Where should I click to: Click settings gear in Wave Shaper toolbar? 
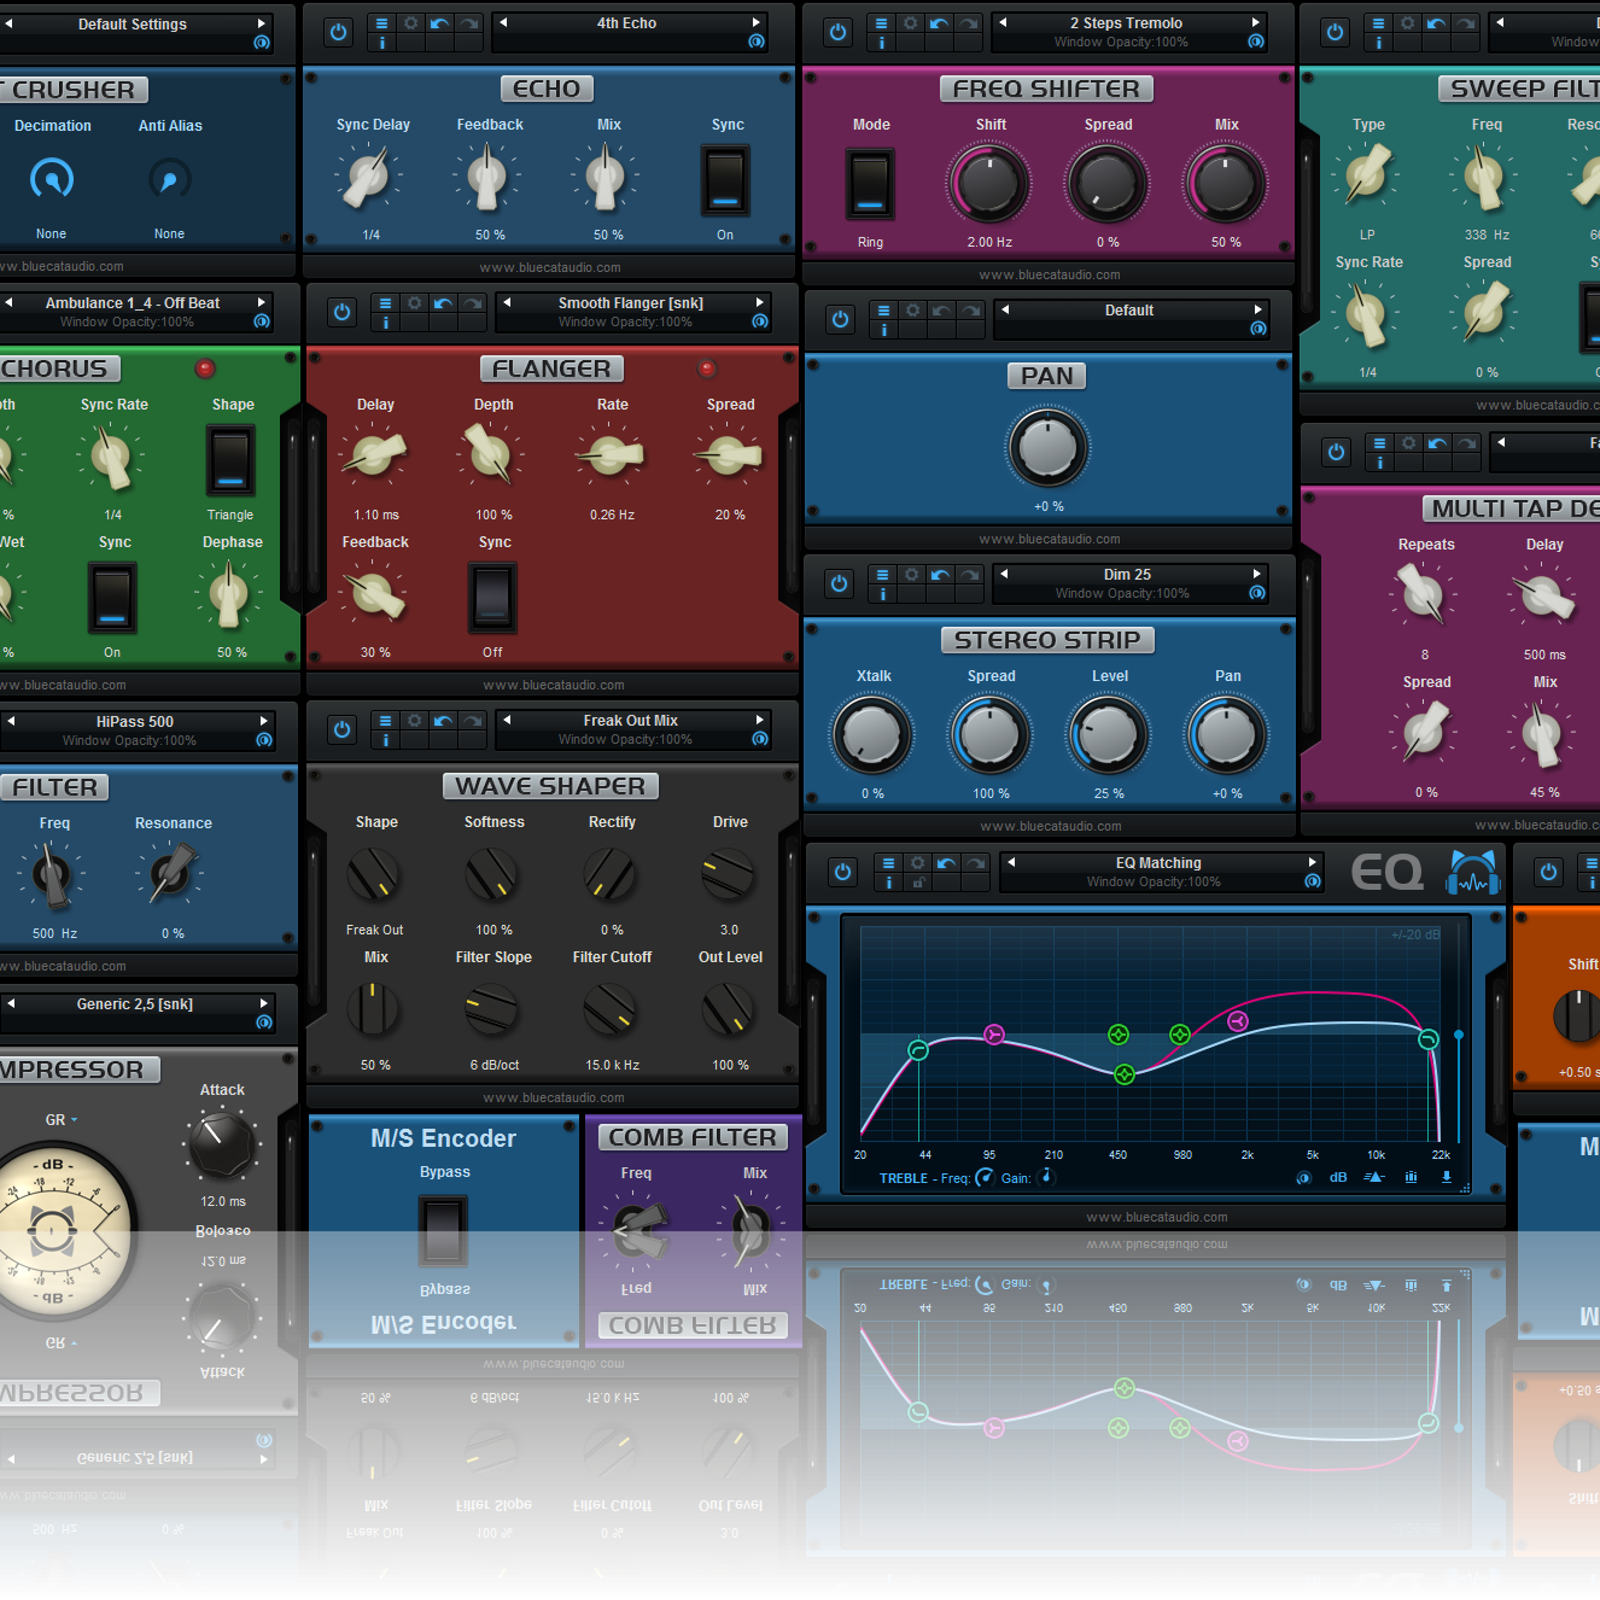414,721
